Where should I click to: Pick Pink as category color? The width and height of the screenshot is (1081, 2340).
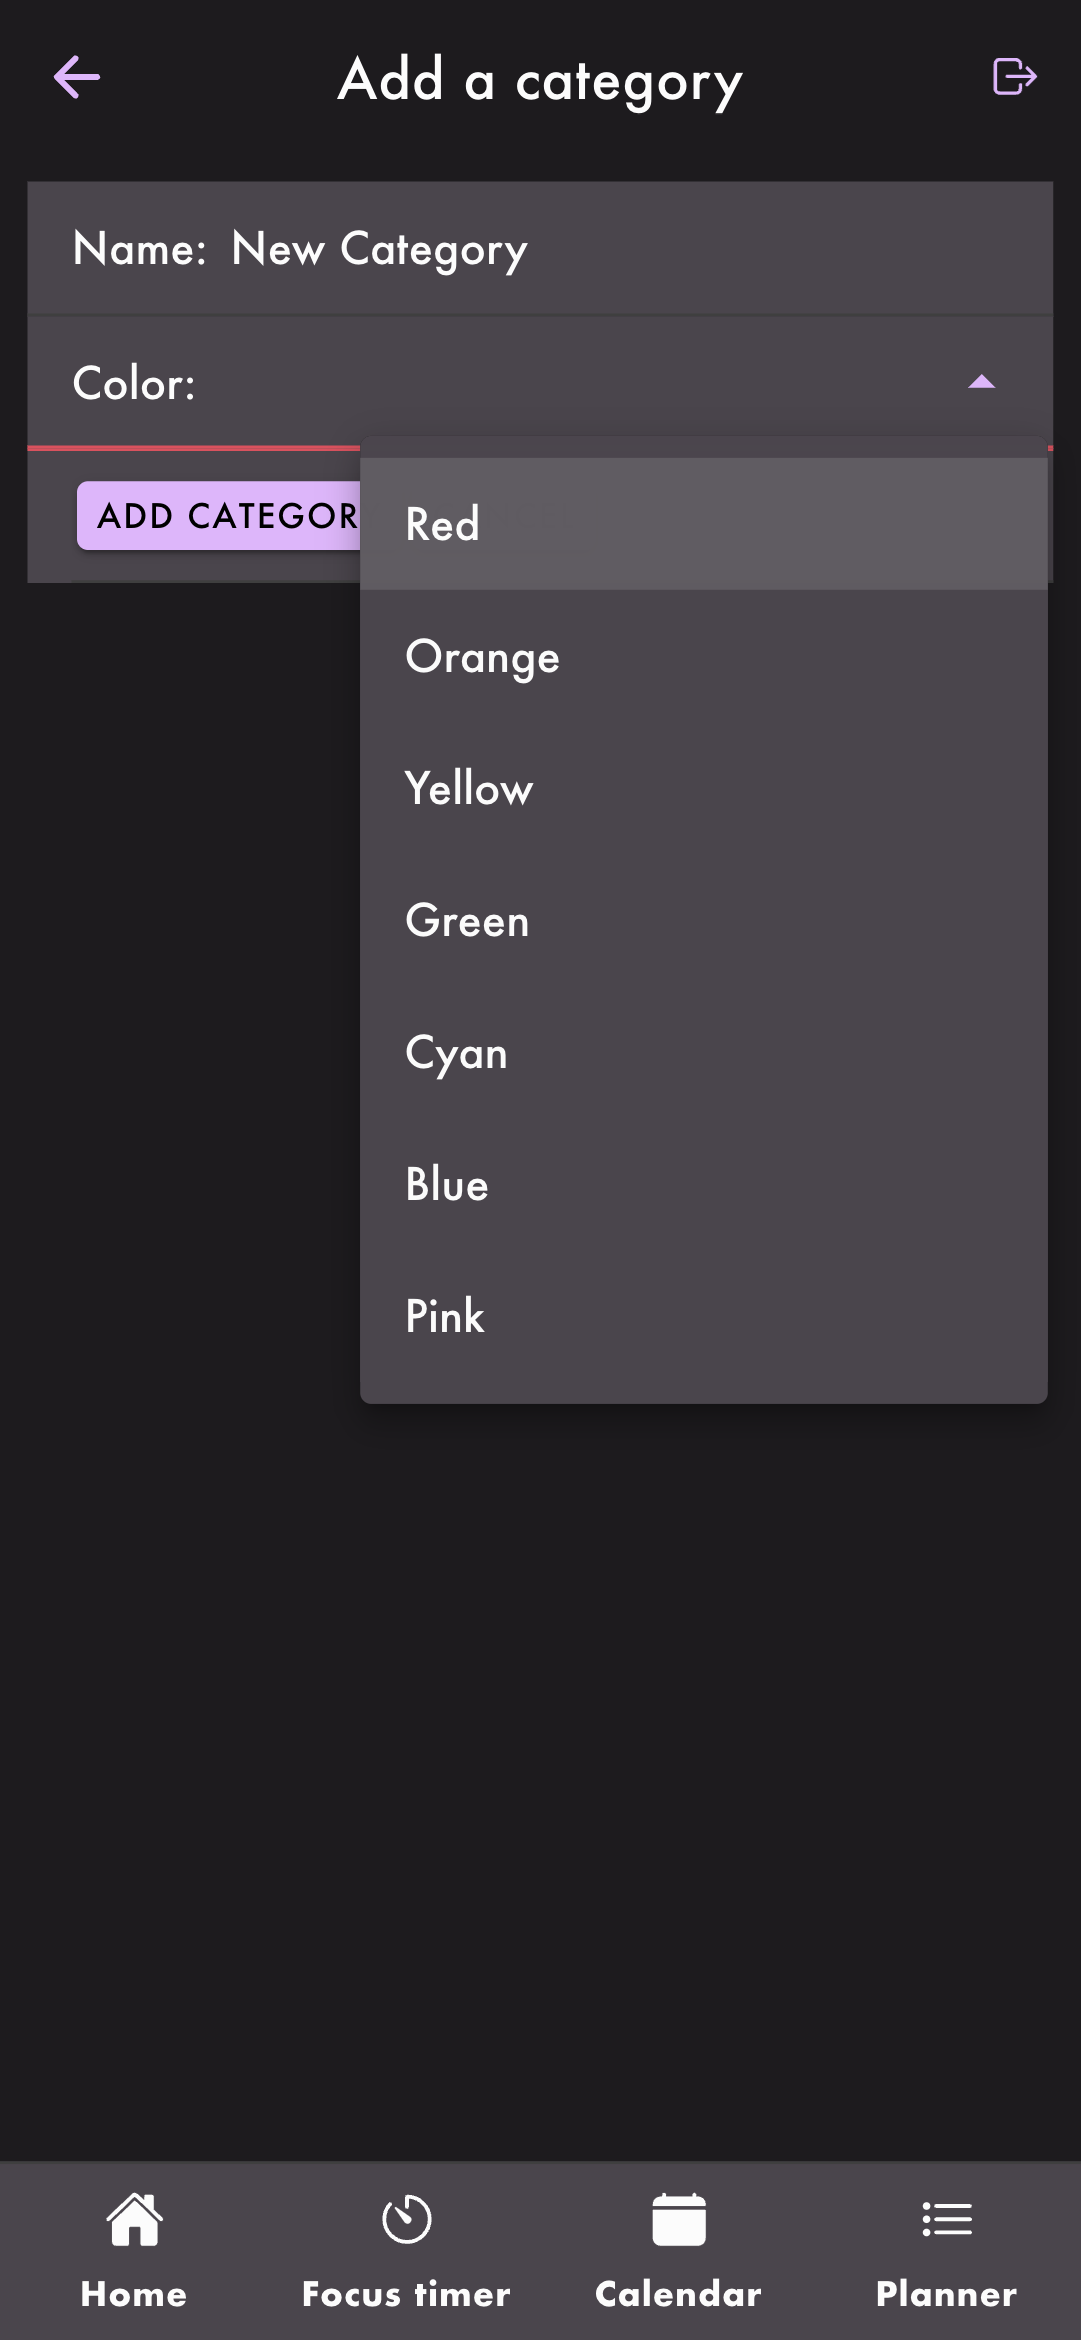(x=703, y=1316)
